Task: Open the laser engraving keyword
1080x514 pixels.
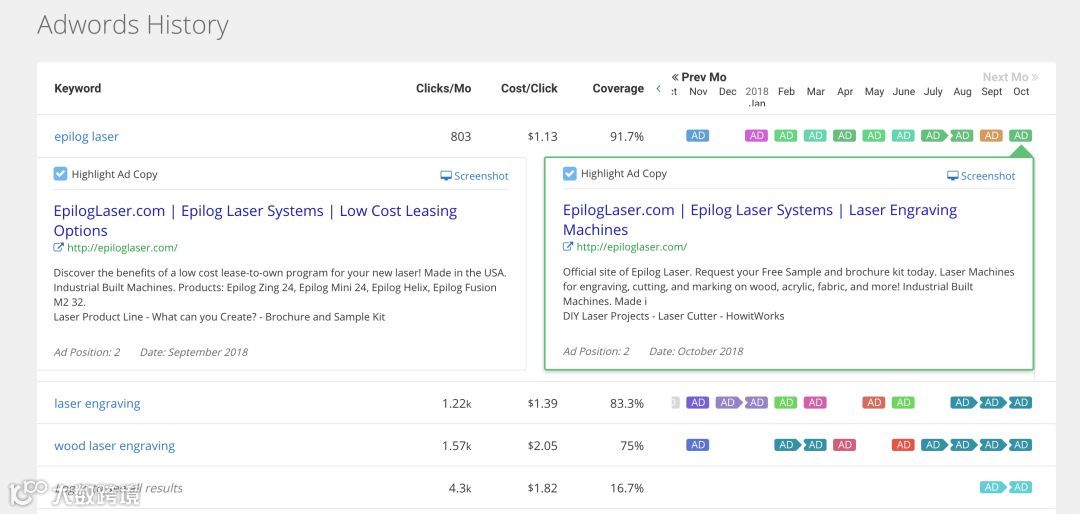Action: point(97,404)
